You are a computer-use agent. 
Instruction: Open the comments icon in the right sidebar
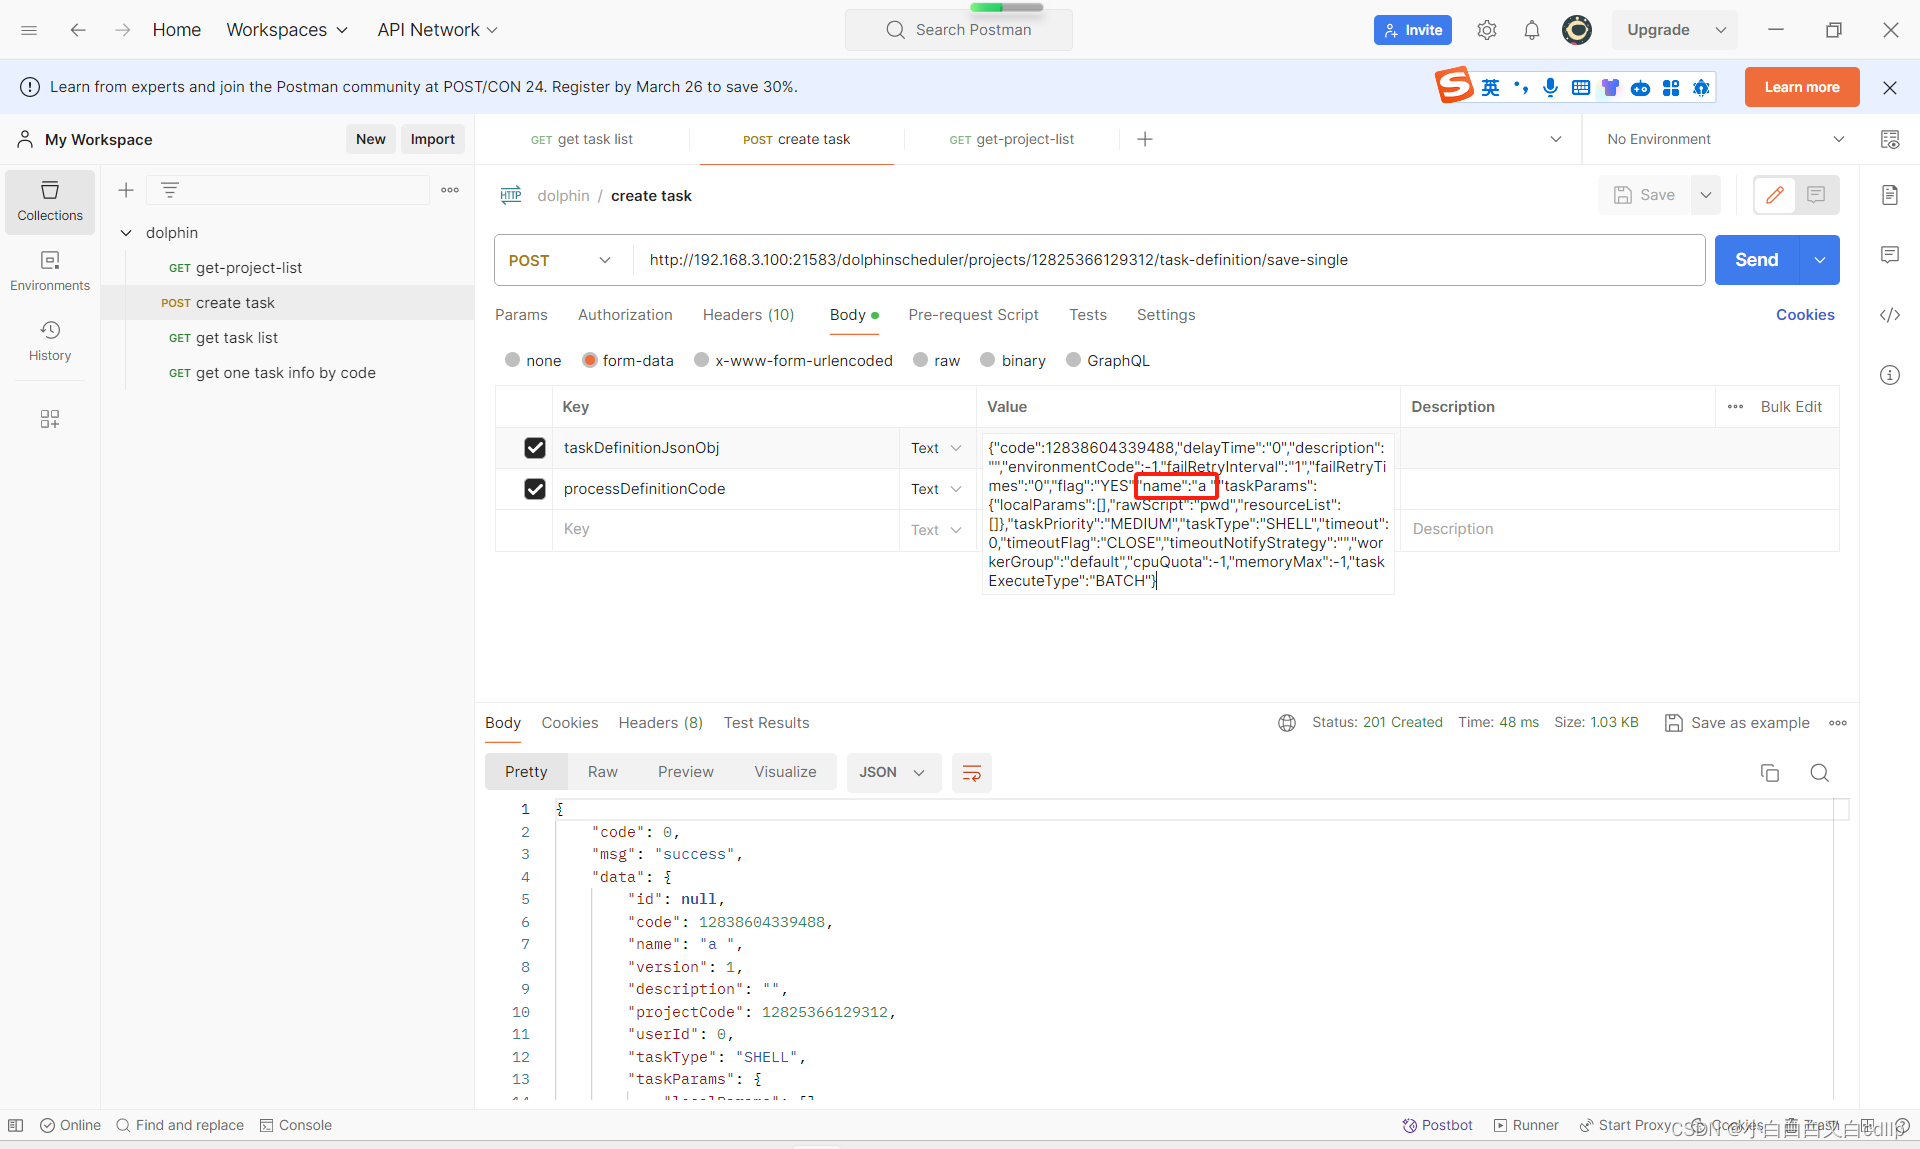point(1890,255)
